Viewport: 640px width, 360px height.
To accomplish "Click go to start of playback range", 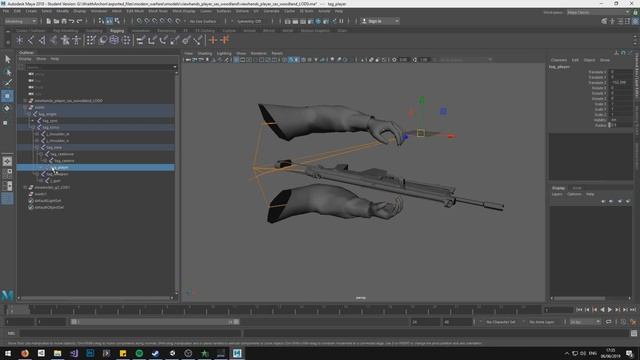I will tap(579, 310).
